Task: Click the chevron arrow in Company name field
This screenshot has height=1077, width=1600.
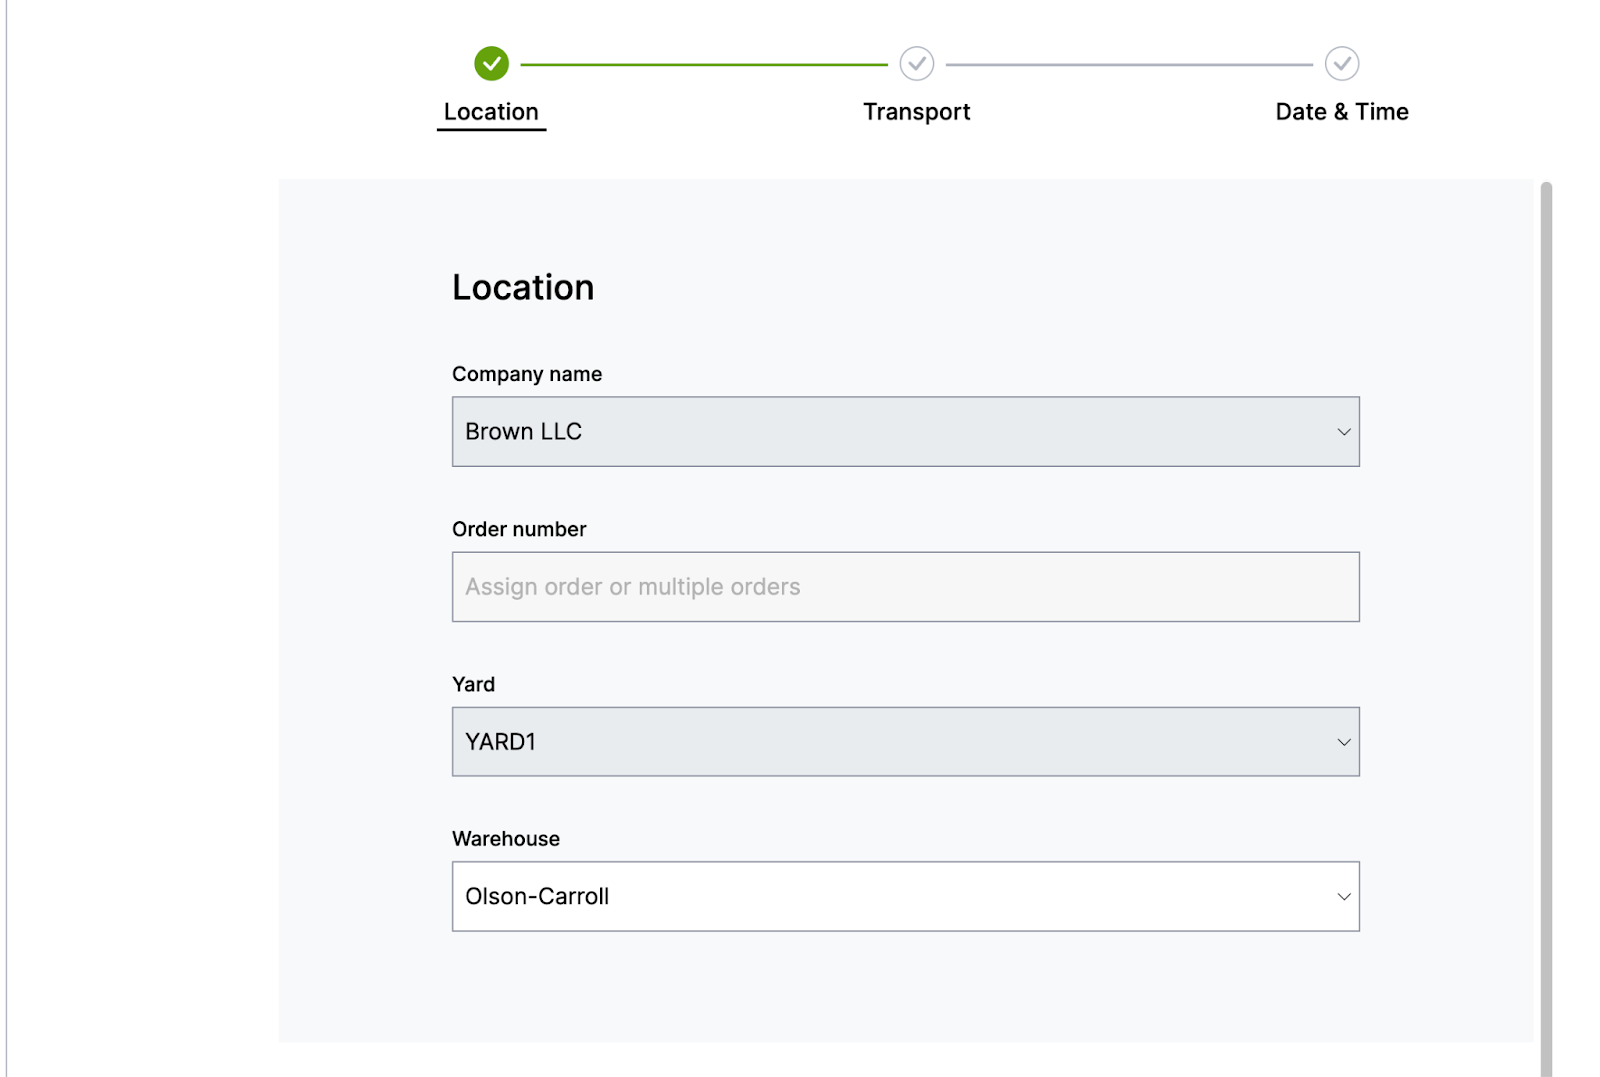Action: [x=1343, y=432]
